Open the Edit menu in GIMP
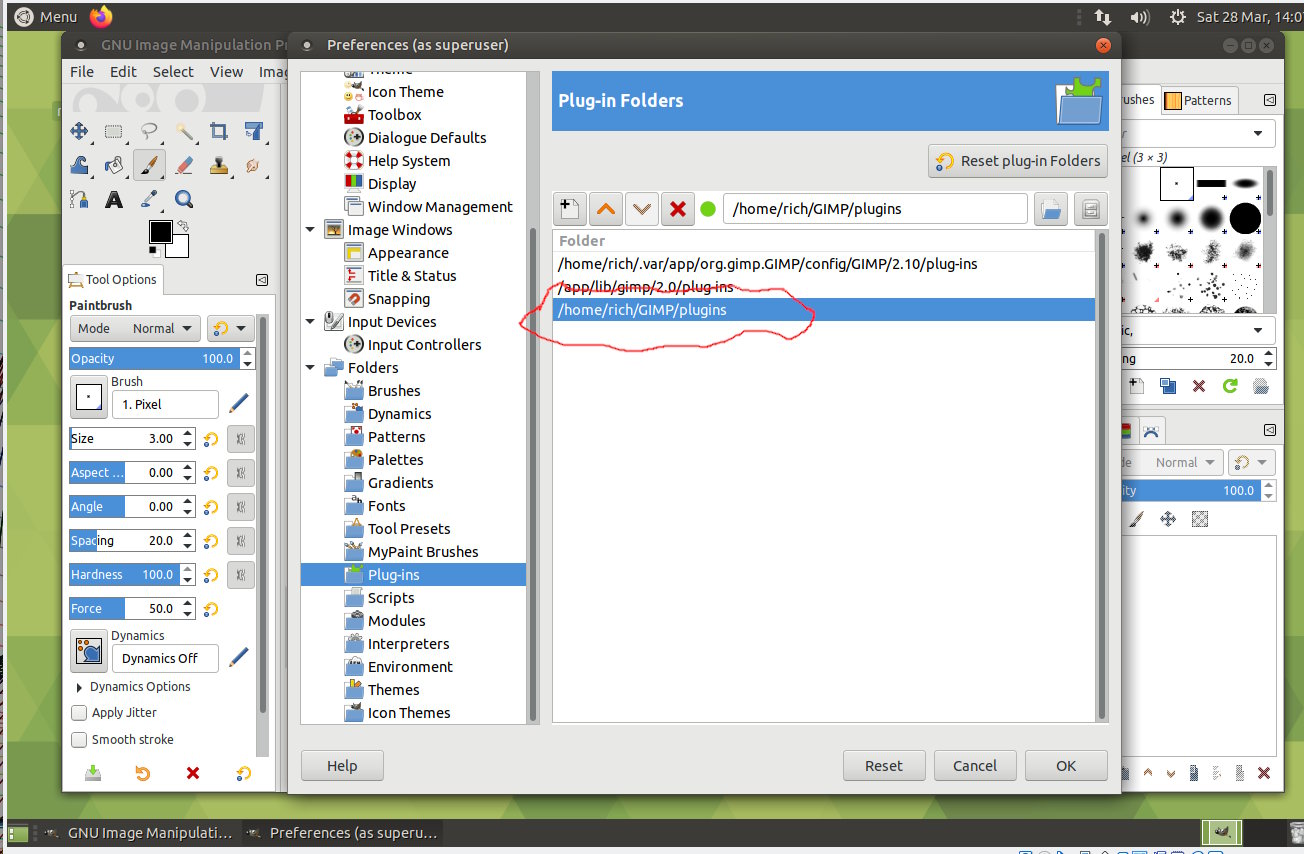Screen dimensions: 1304x854 coord(123,72)
